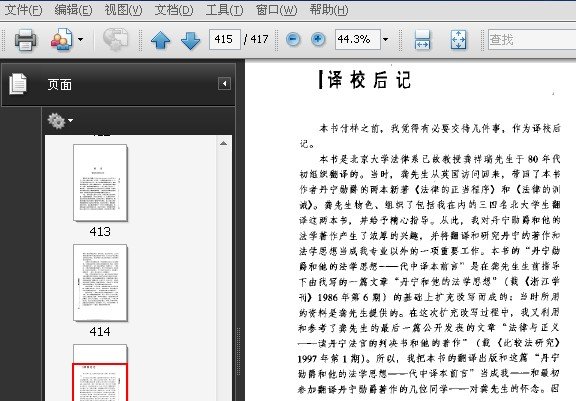Click the greyed-out globe review icon
Screen dimensions: 576x401
(115, 39)
